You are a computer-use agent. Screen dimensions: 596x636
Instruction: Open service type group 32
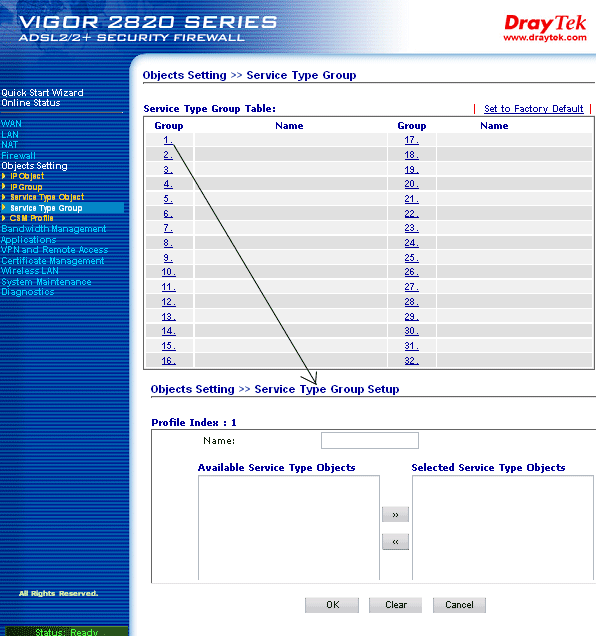click(411, 361)
